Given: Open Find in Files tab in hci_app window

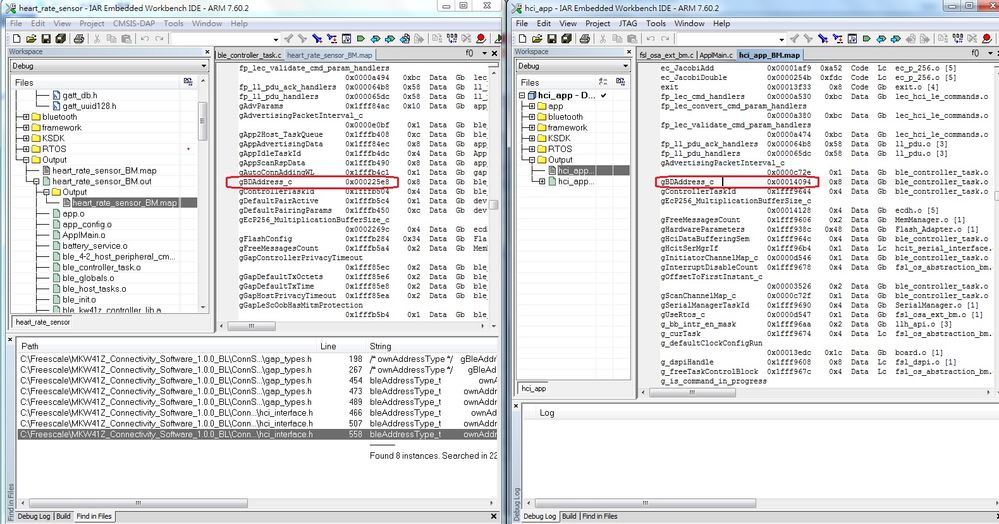Looking at the screenshot, I should click(600, 516).
